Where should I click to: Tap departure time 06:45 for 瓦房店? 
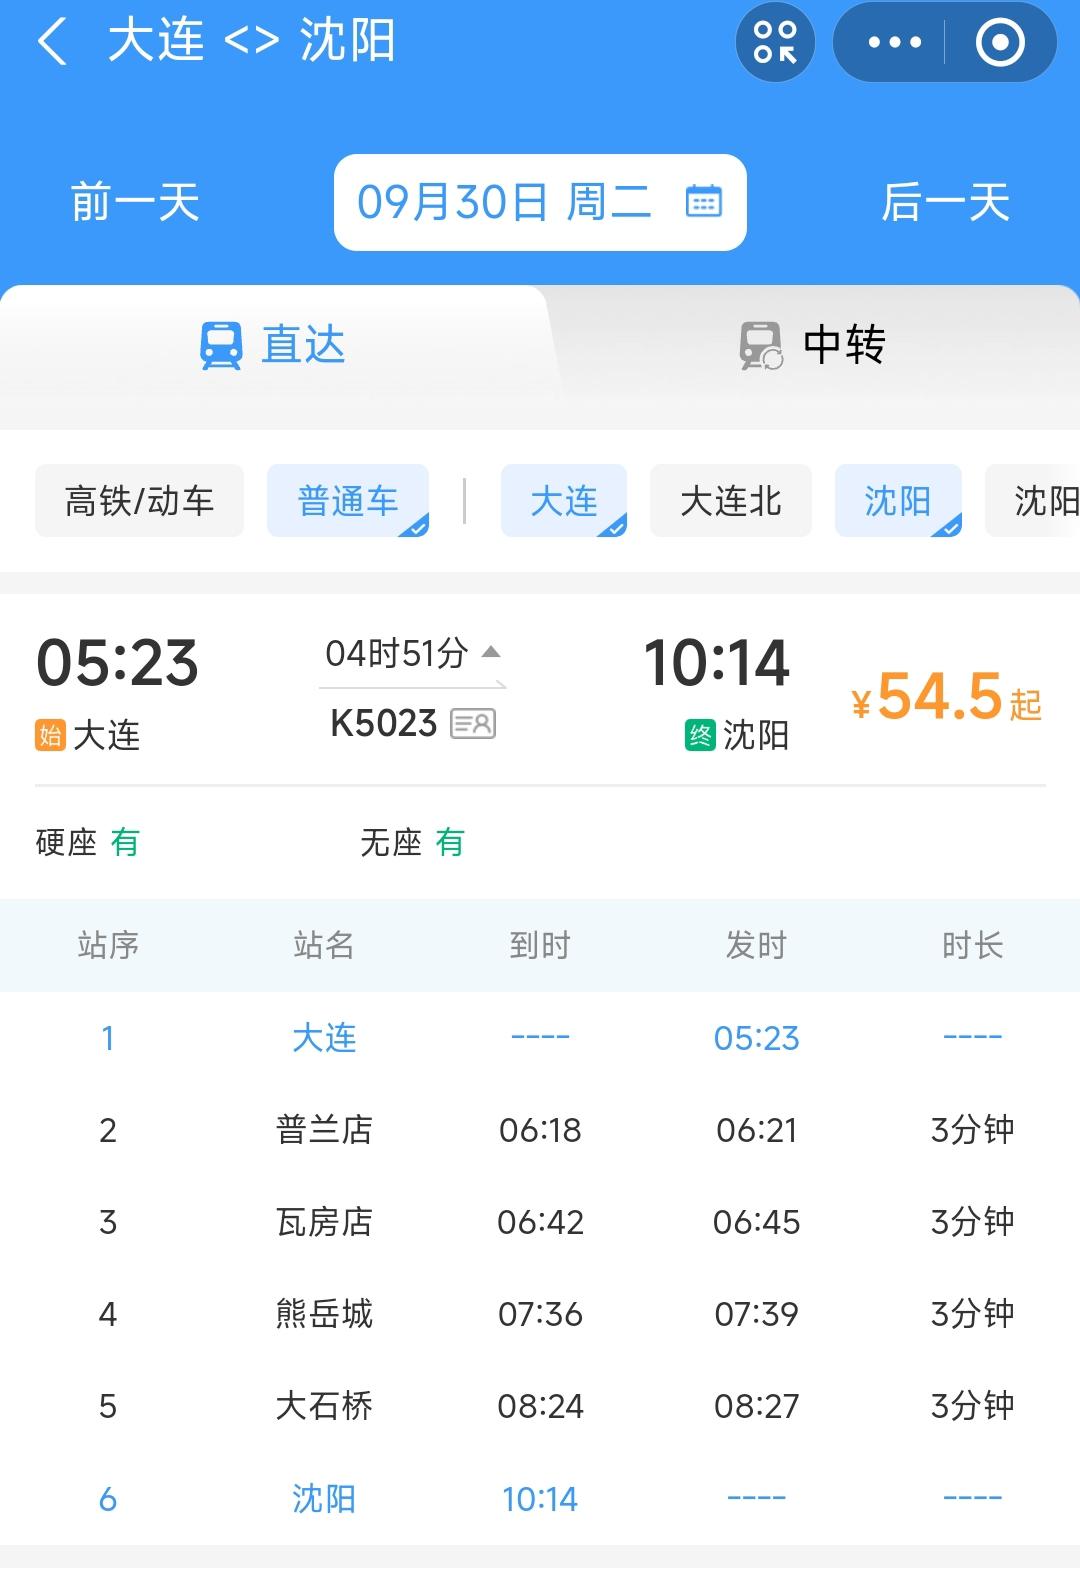[x=757, y=1222]
